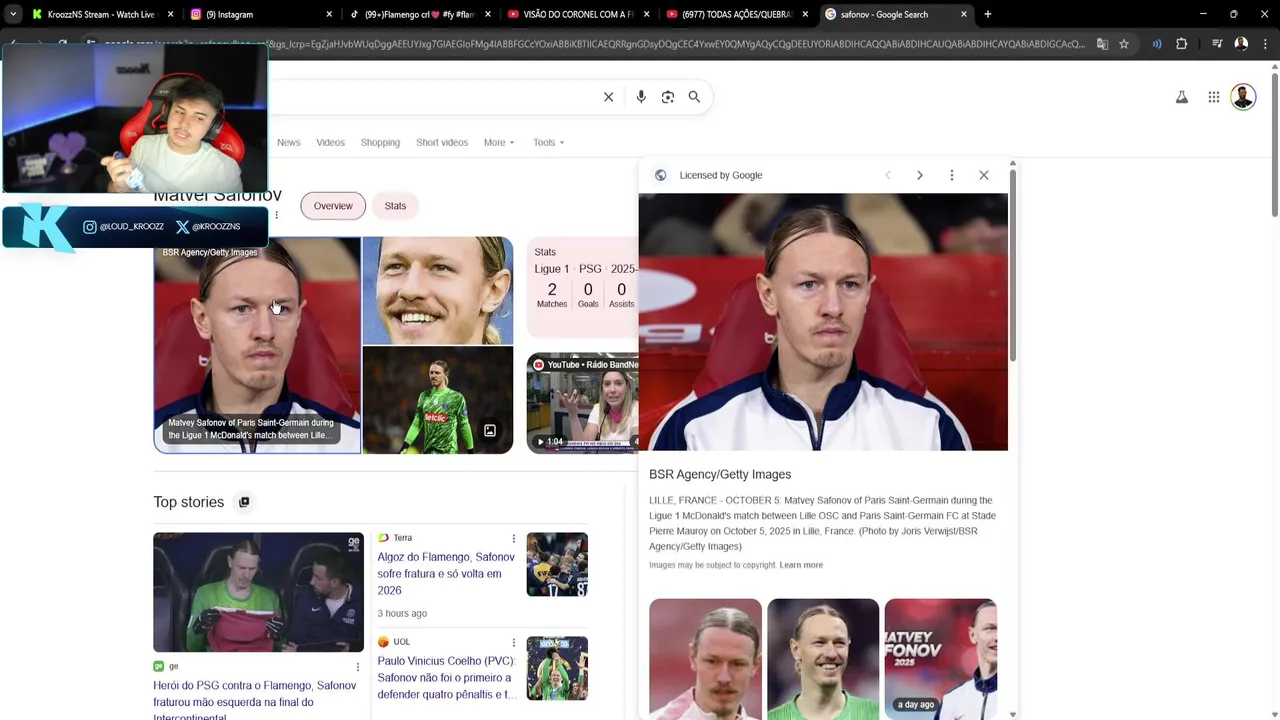Select the Overview chip
Viewport: 1280px width, 720px height.
click(333, 206)
